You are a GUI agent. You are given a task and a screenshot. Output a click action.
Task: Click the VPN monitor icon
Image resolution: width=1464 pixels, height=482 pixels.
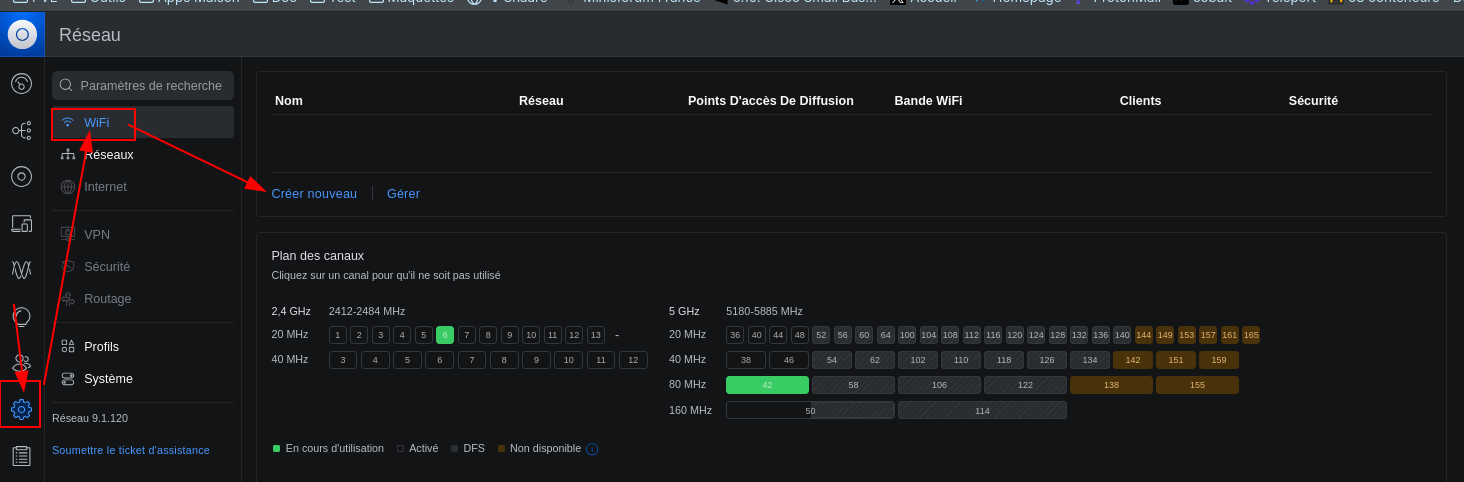pyautogui.click(x=68, y=235)
